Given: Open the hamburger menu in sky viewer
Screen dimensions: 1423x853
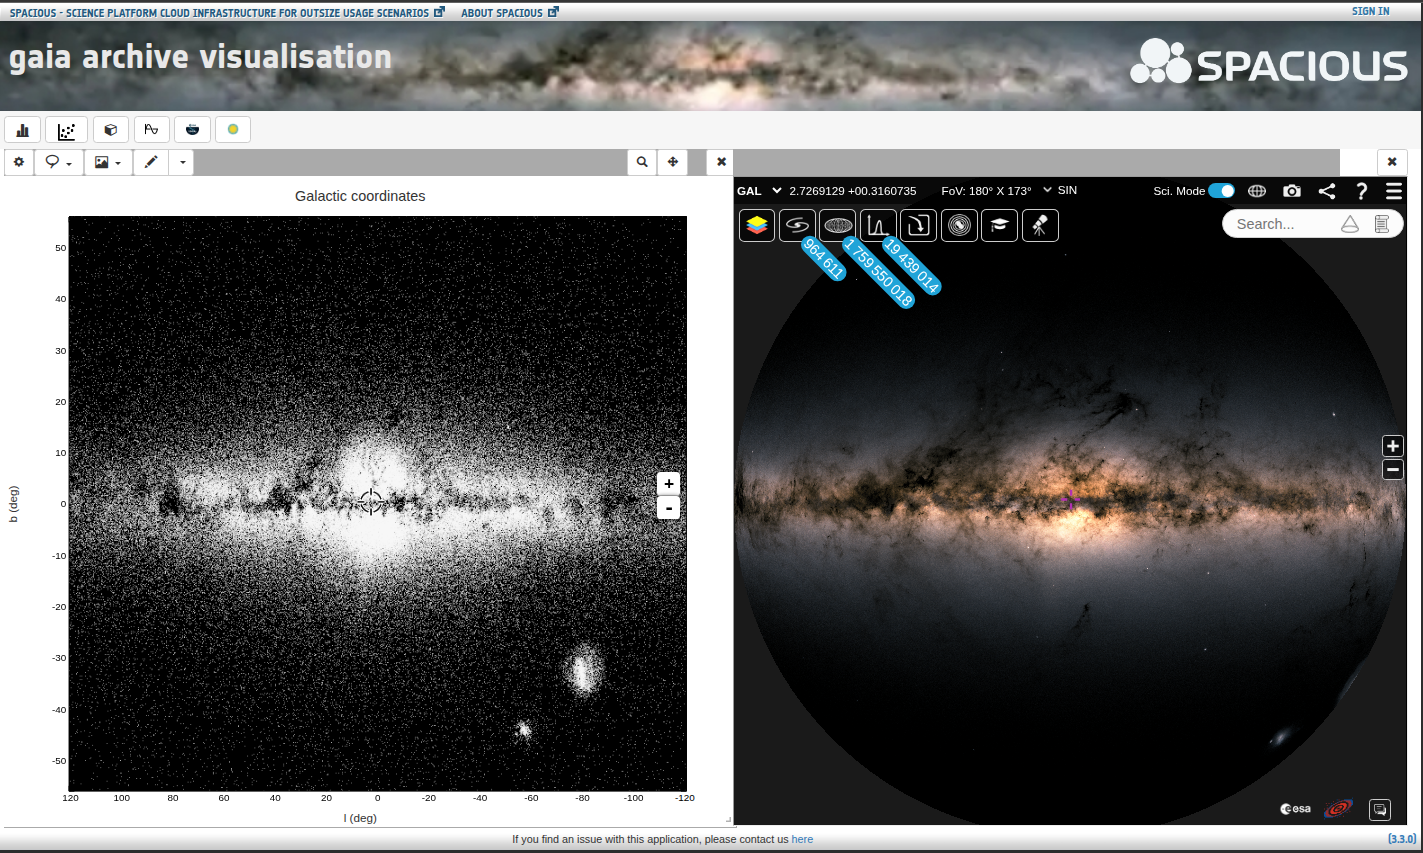Looking at the screenshot, I should pos(1394,191).
